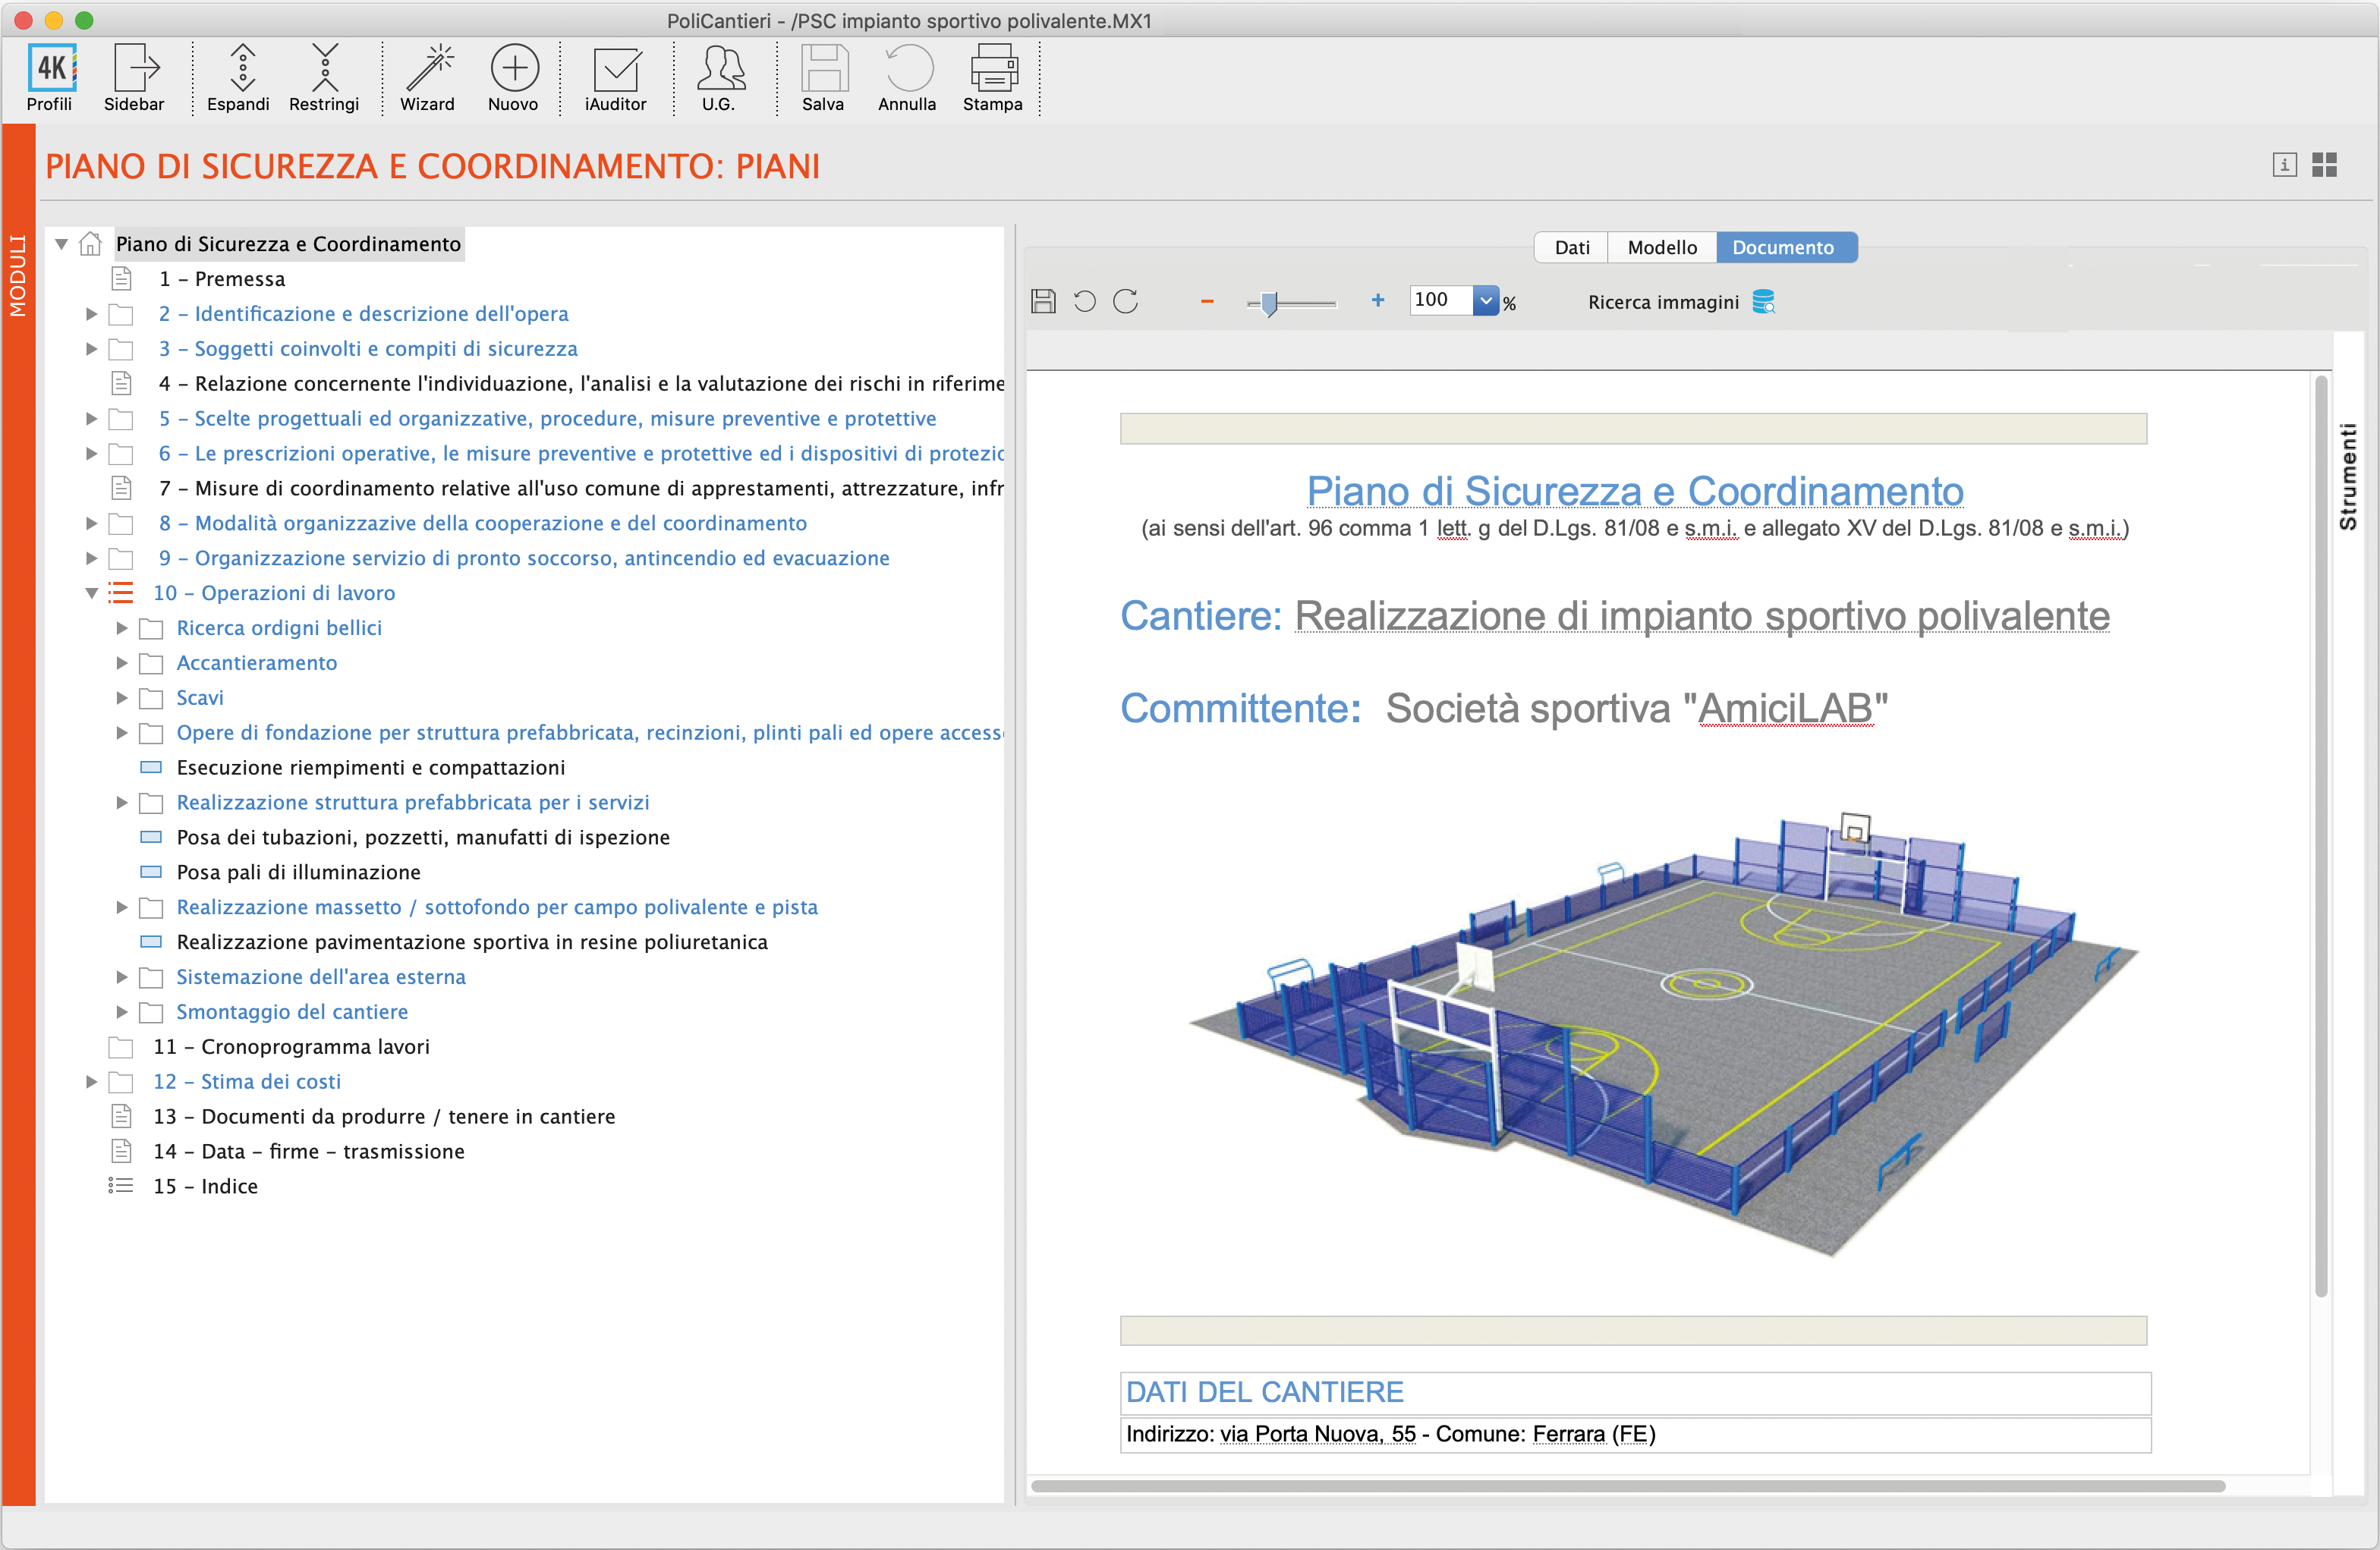Open the MODULI vertical side tab
The height and width of the screenshot is (1550, 2380).
[18, 277]
